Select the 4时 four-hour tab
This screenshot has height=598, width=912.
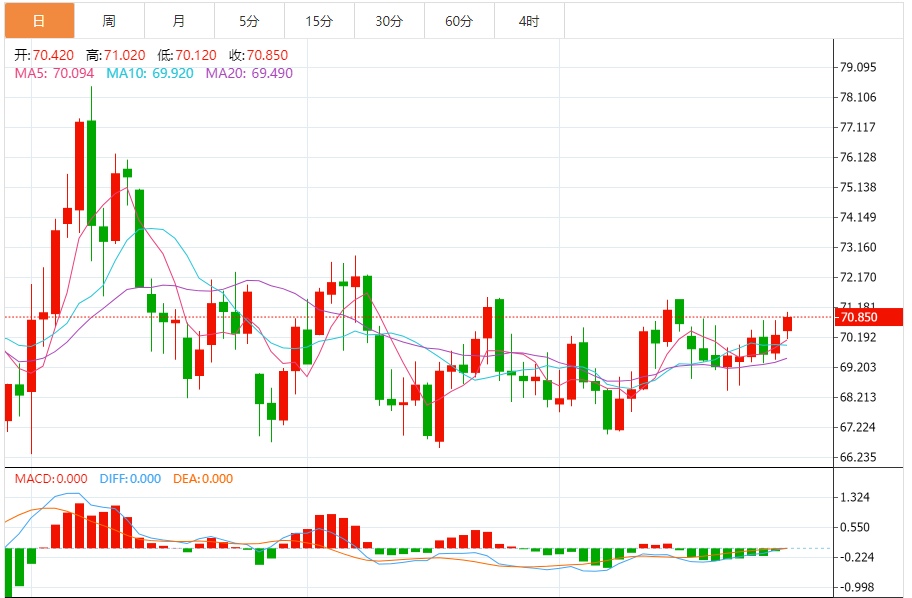(x=529, y=21)
